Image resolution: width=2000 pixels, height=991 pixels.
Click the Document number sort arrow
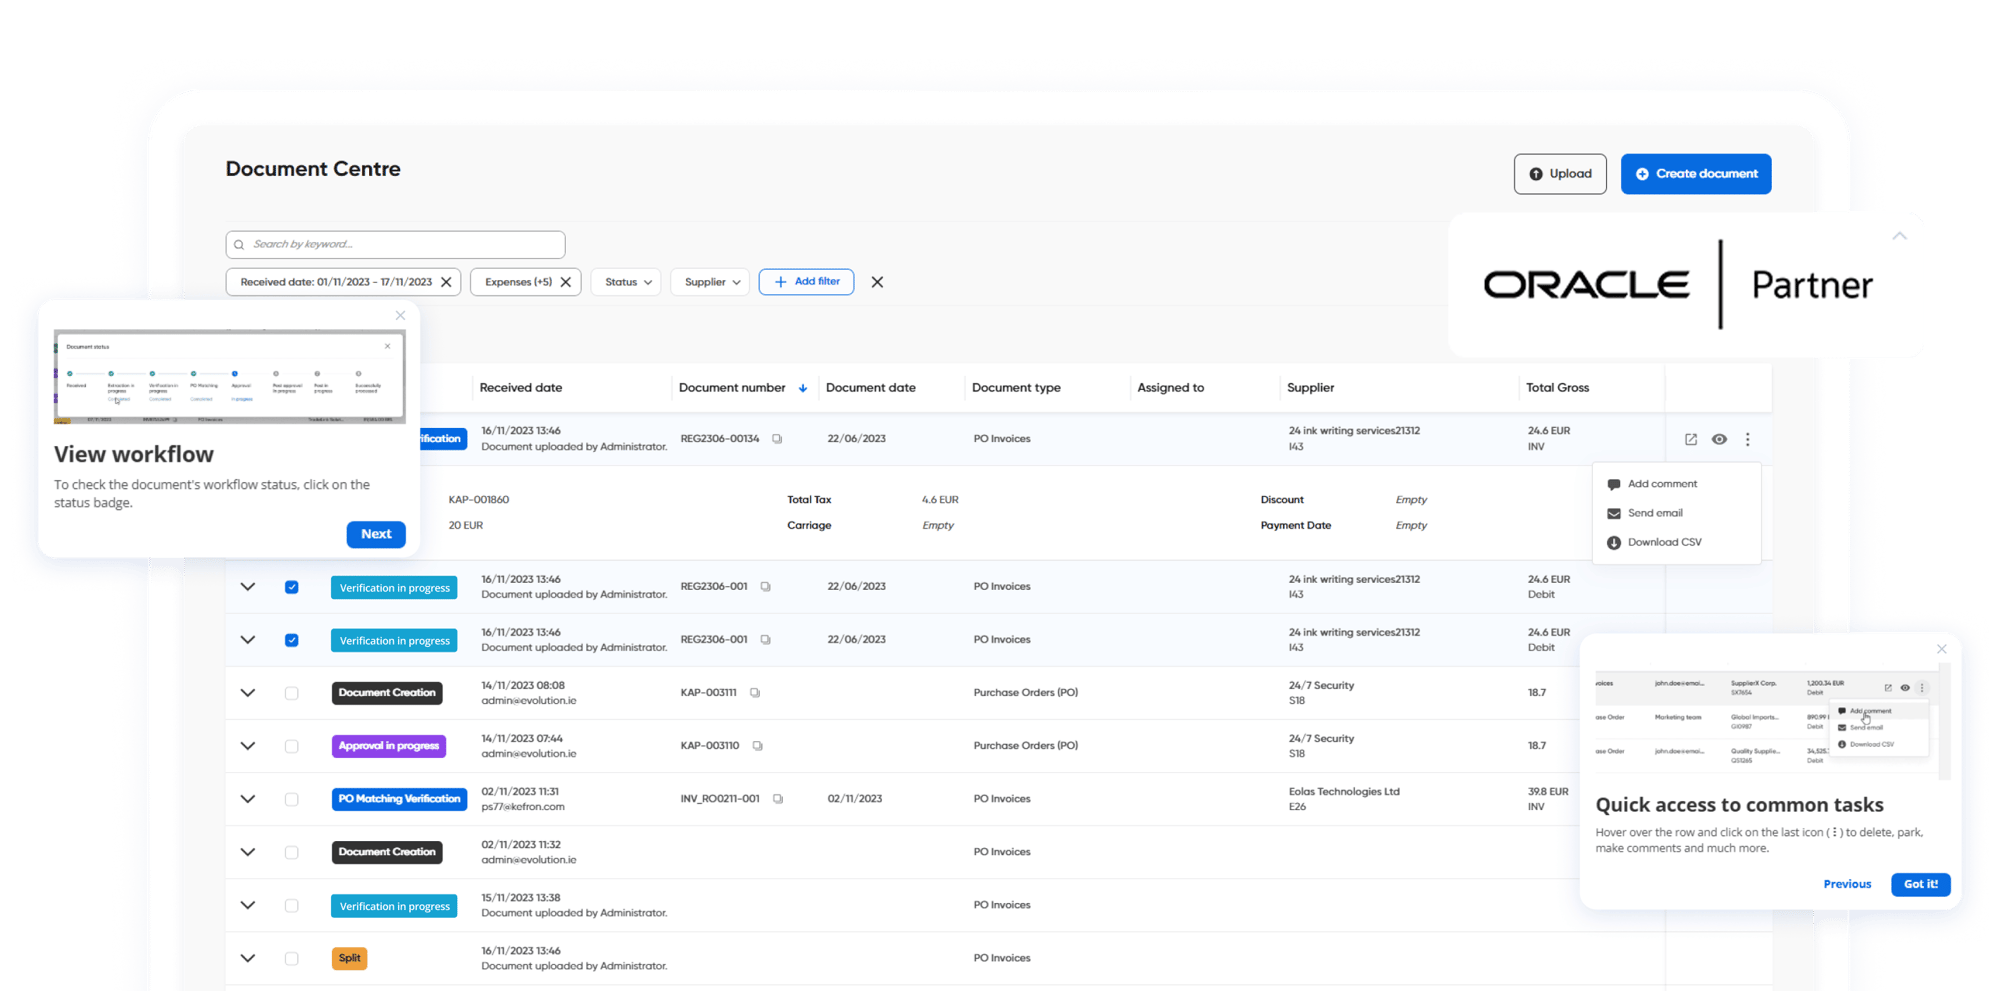802,388
